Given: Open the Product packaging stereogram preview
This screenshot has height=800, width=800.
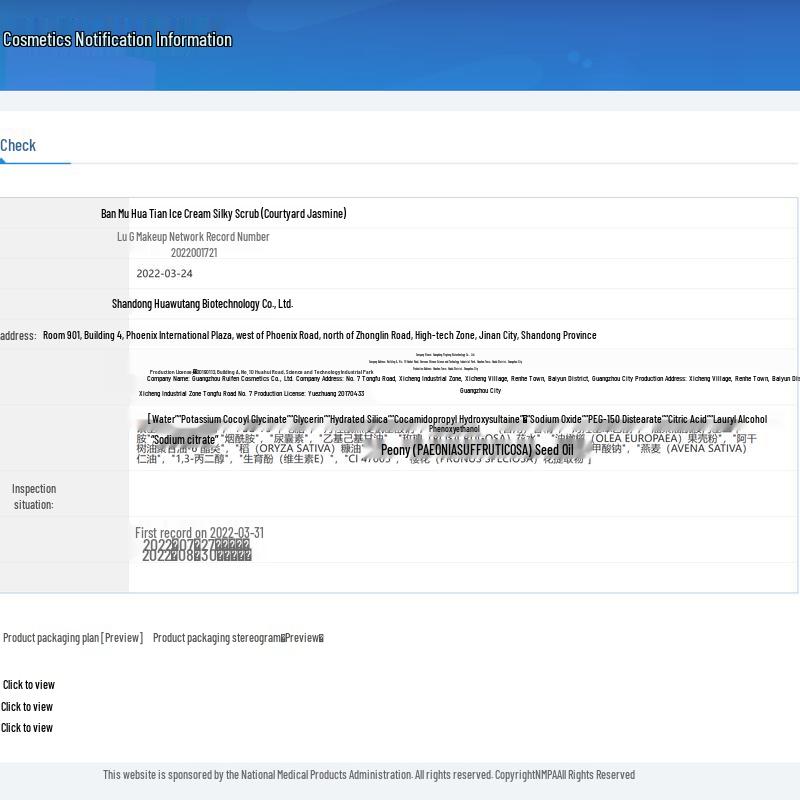Looking at the screenshot, I should (238, 638).
